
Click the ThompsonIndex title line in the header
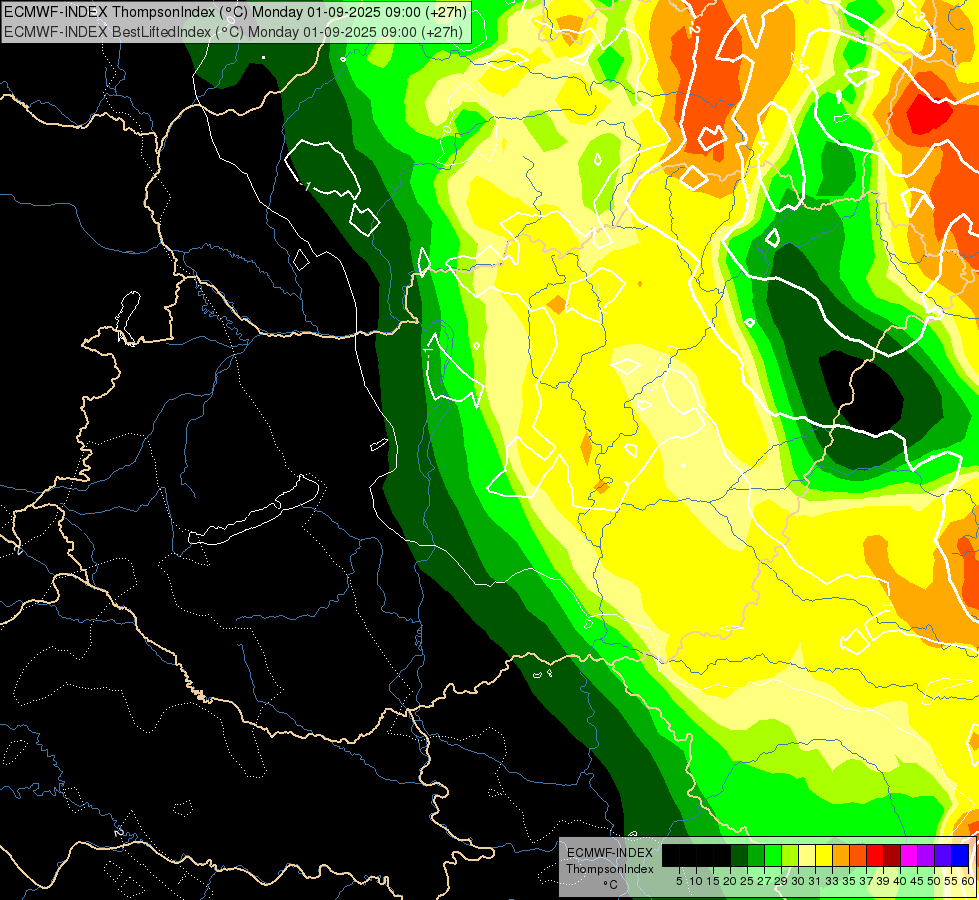pos(235,12)
